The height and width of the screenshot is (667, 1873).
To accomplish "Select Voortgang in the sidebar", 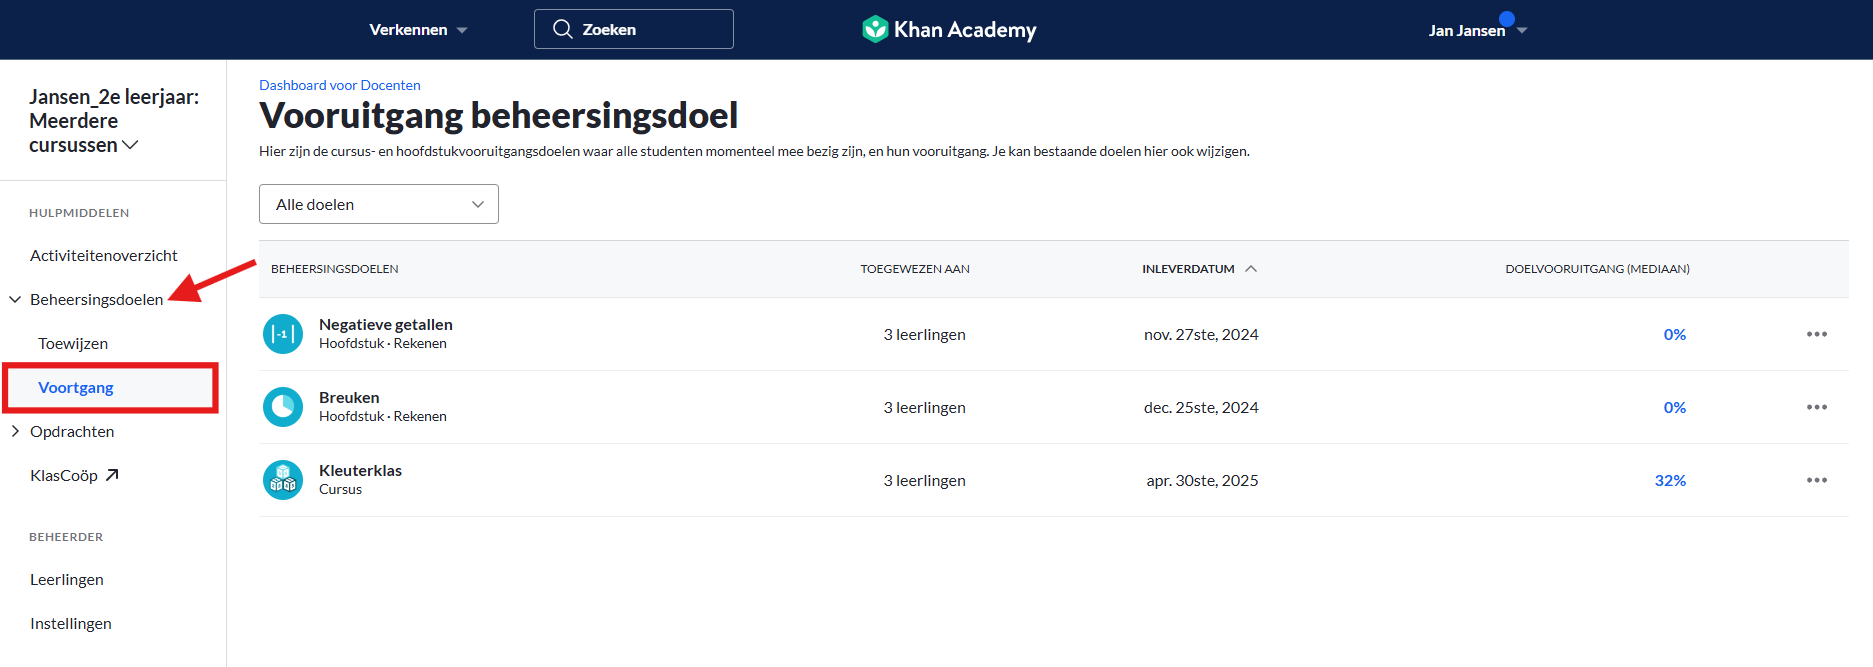I will click(x=76, y=387).
